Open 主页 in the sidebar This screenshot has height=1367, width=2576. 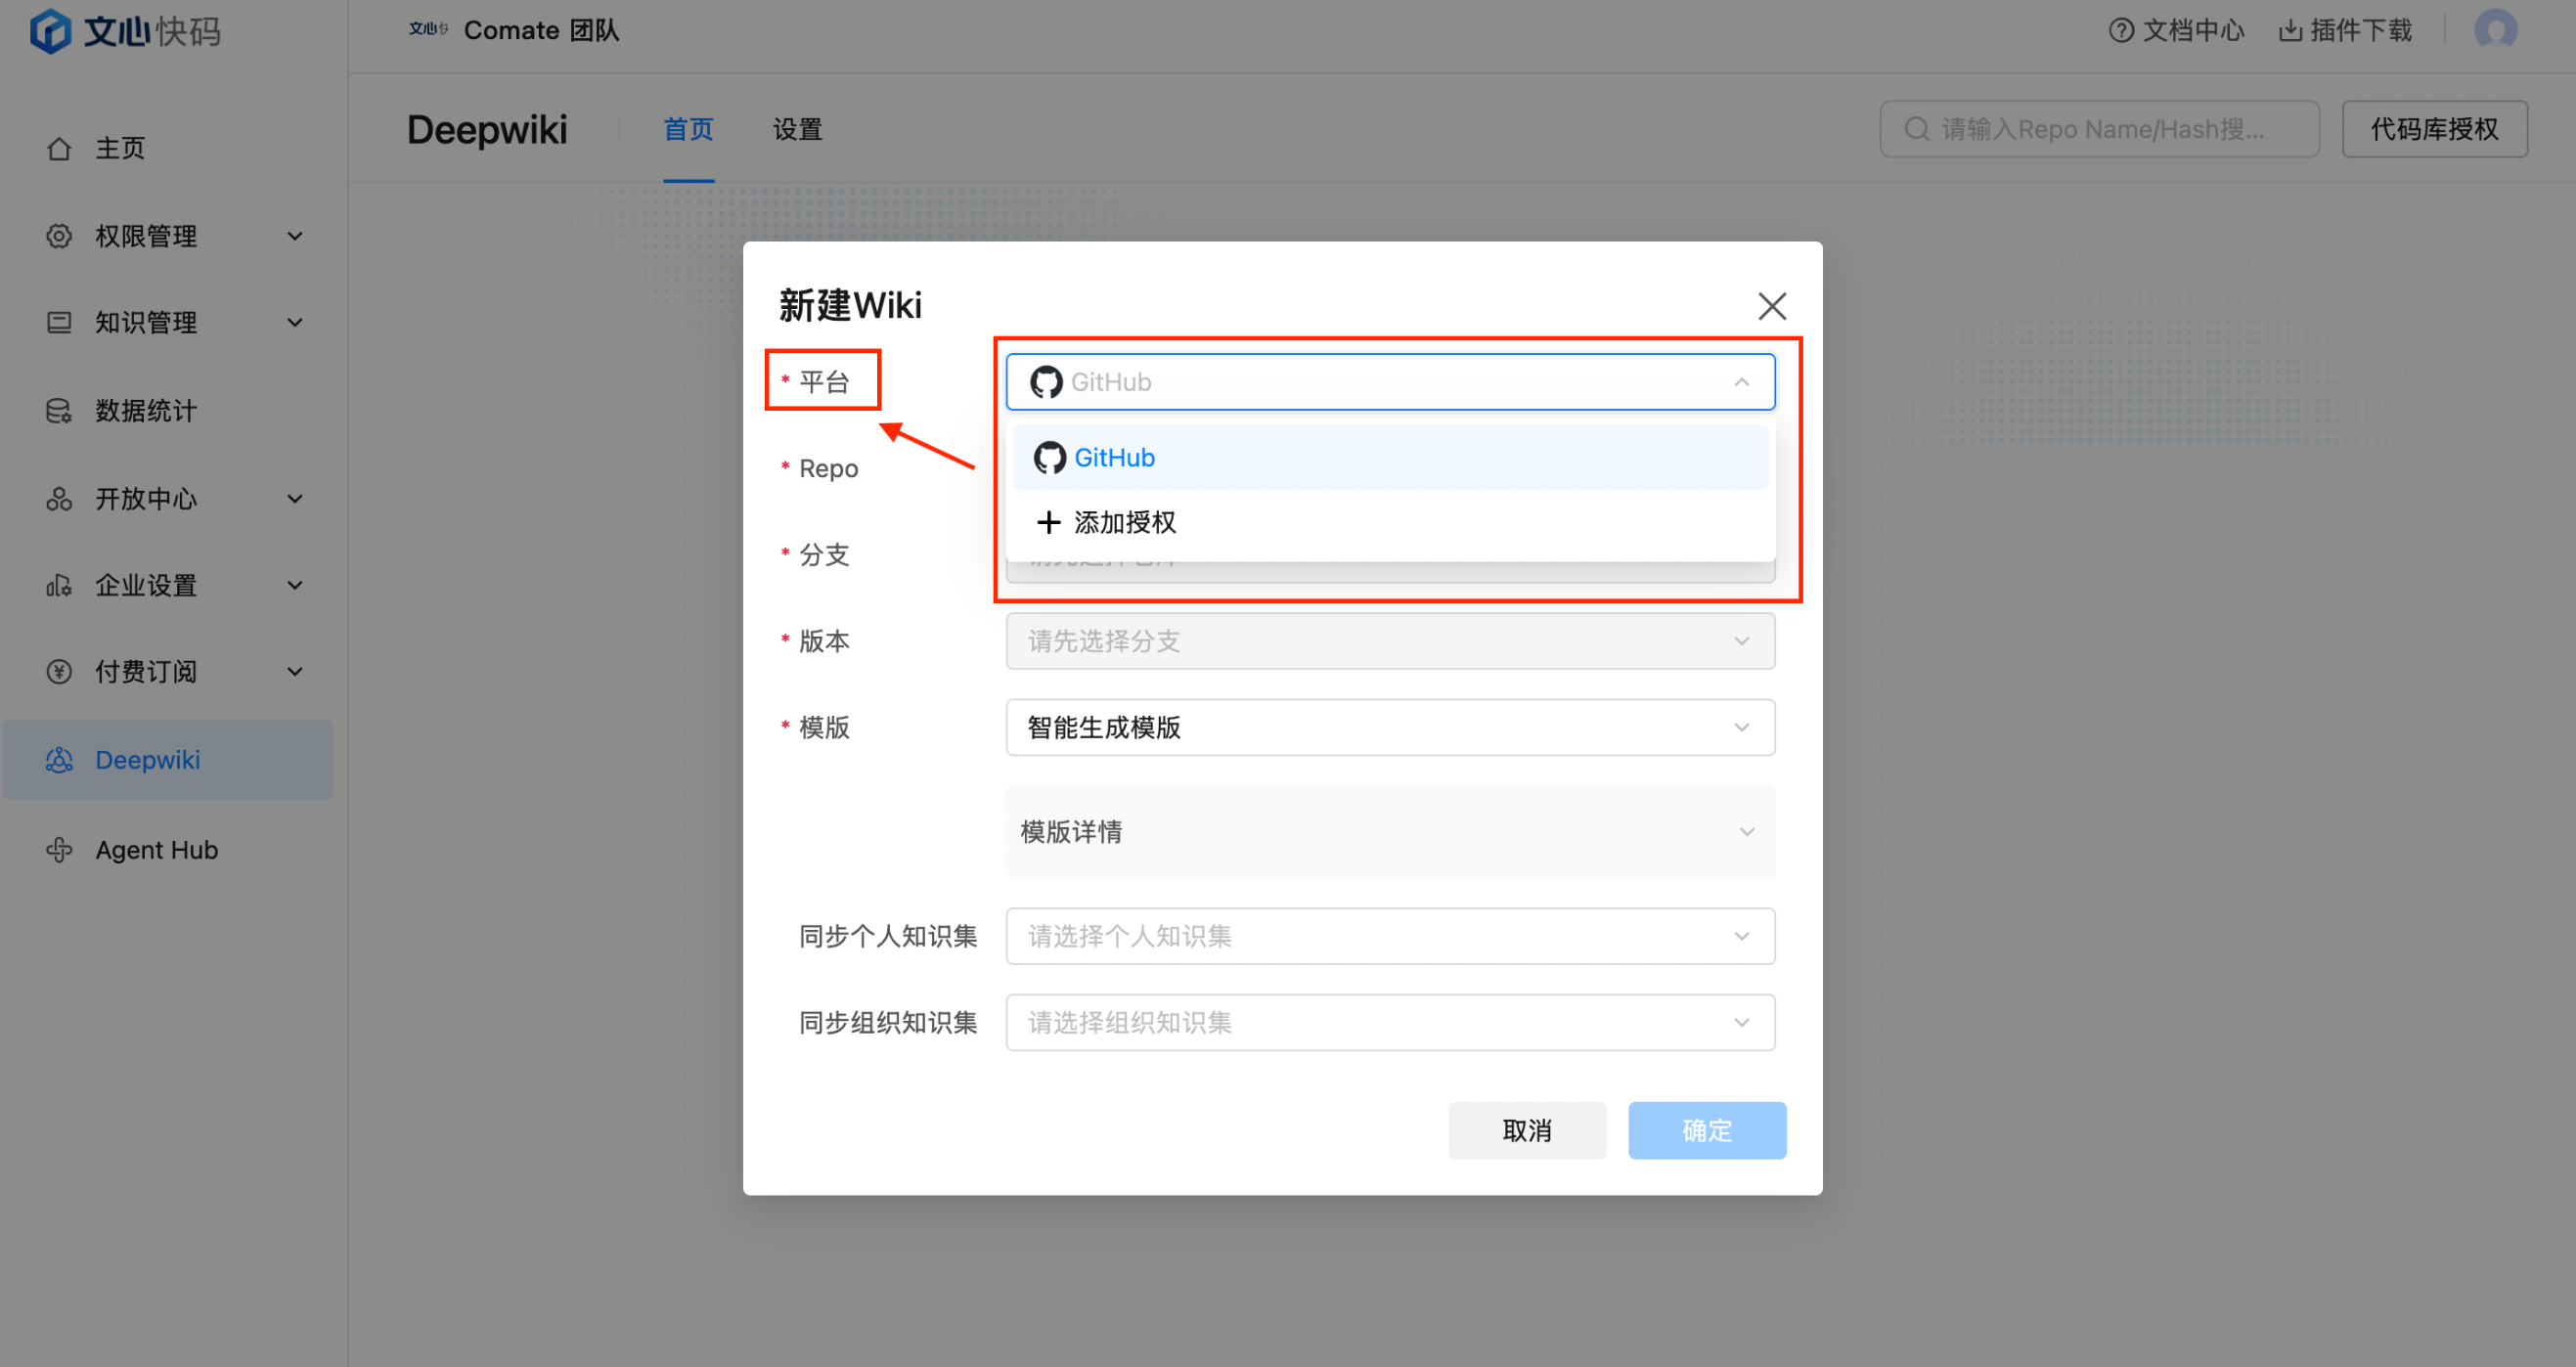[167, 149]
